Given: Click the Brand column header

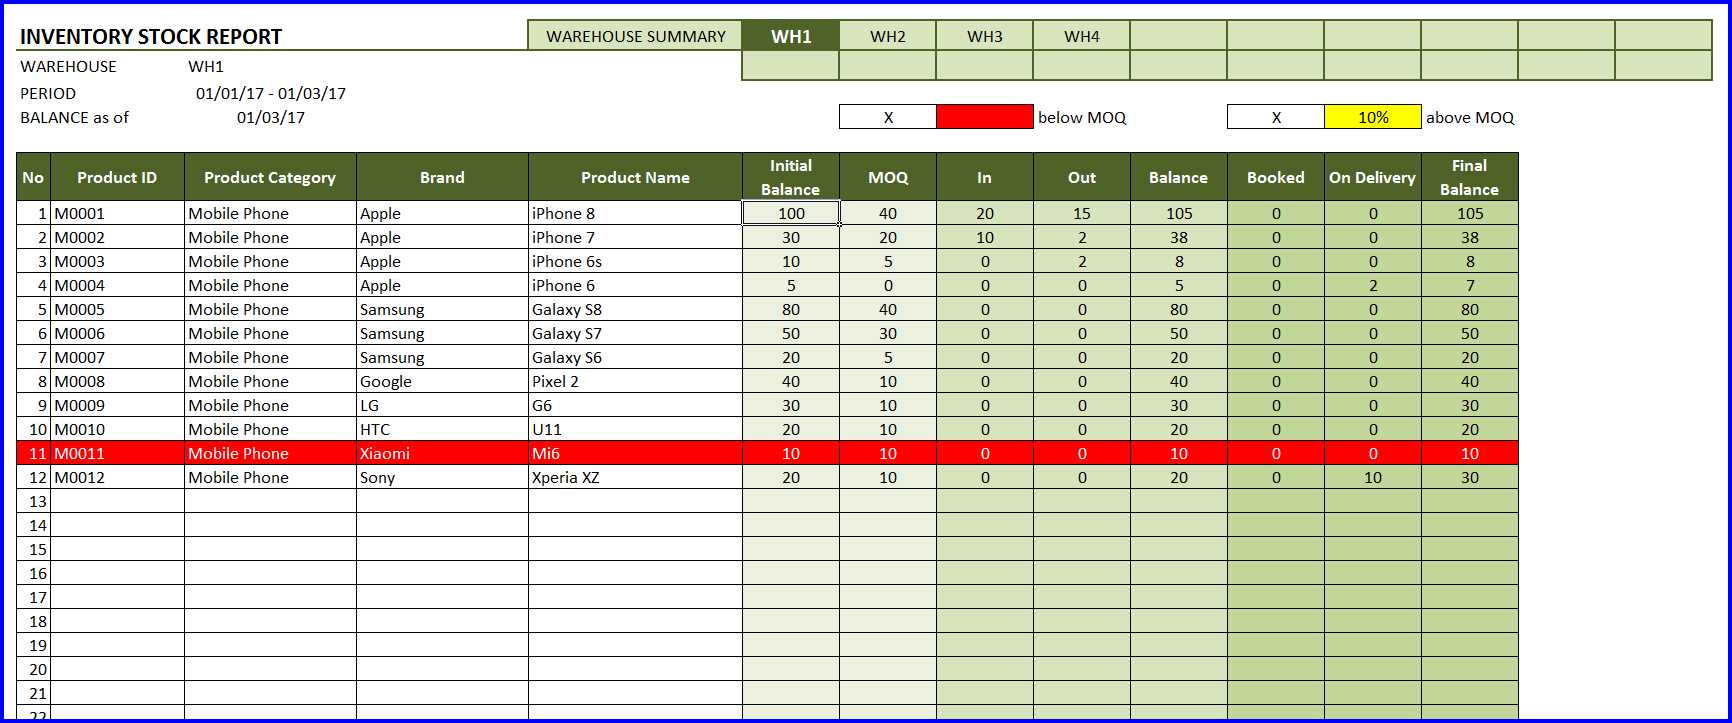Looking at the screenshot, I should pos(442,177).
